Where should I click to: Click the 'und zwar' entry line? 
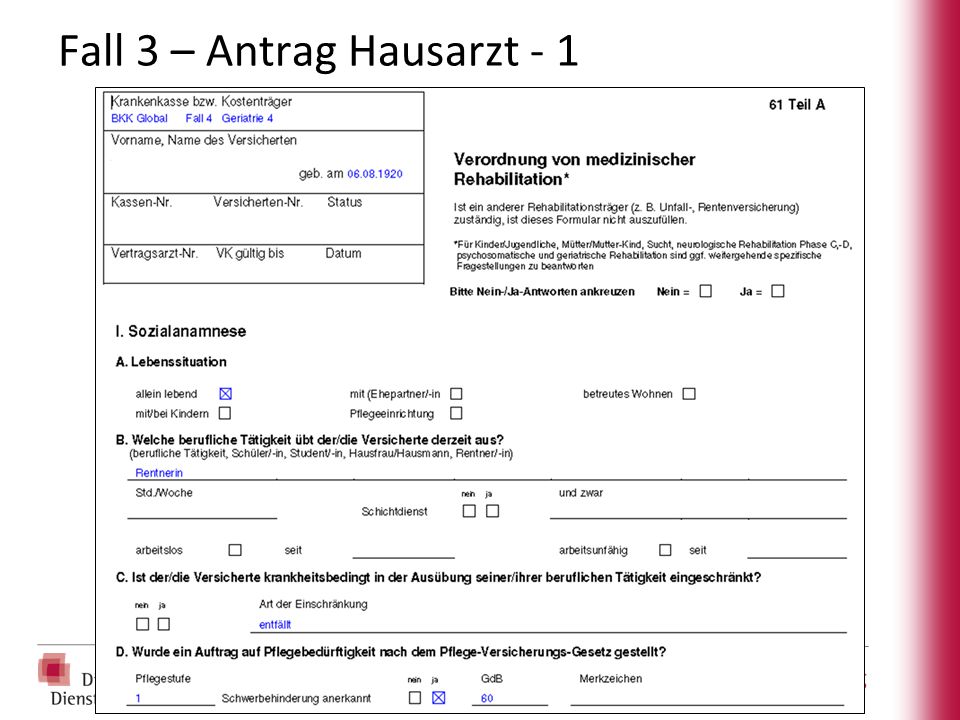click(699, 511)
